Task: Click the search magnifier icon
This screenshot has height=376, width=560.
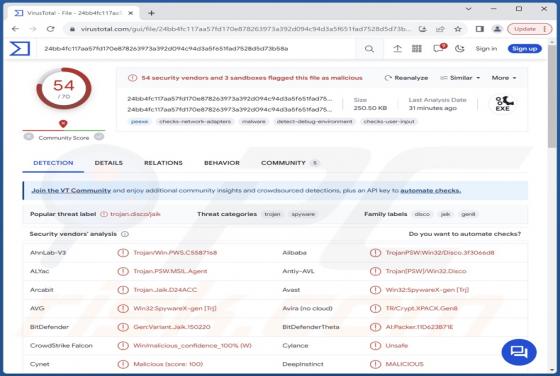Action: coord(369,49)
